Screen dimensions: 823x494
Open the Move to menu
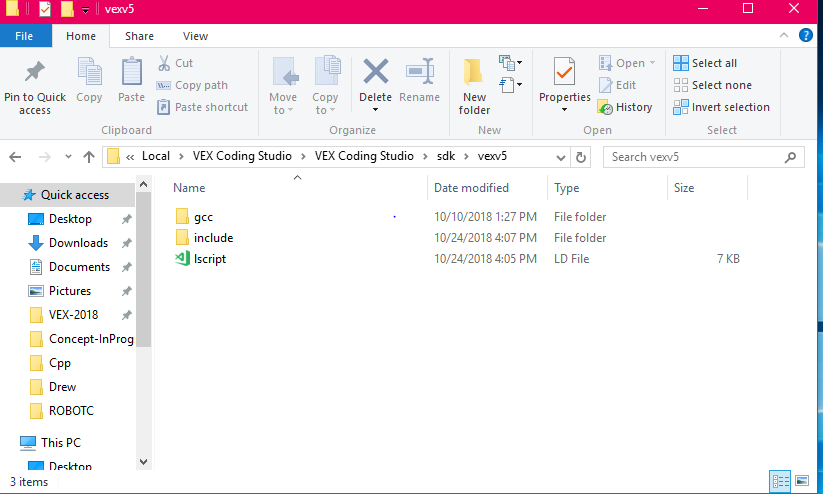tap(283, 86)
